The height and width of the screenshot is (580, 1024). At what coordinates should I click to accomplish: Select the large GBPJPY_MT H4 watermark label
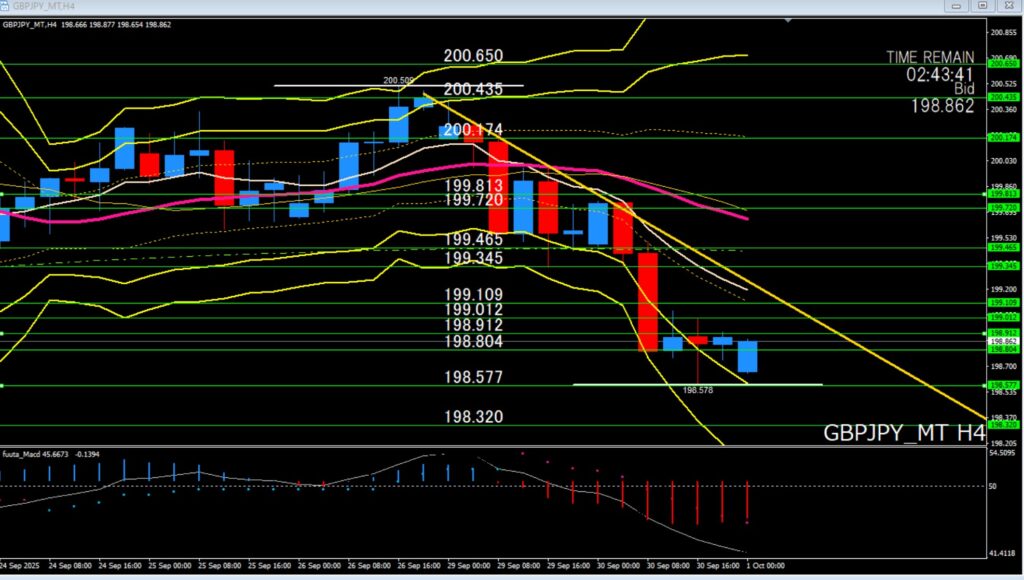click(904, 434)
